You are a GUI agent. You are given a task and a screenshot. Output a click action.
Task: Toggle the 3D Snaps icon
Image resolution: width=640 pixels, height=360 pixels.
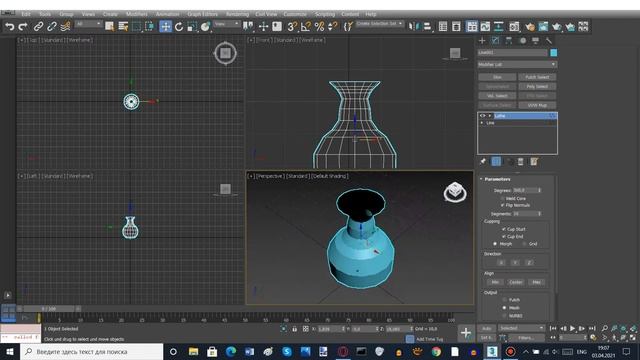click(x=292, y=27)
